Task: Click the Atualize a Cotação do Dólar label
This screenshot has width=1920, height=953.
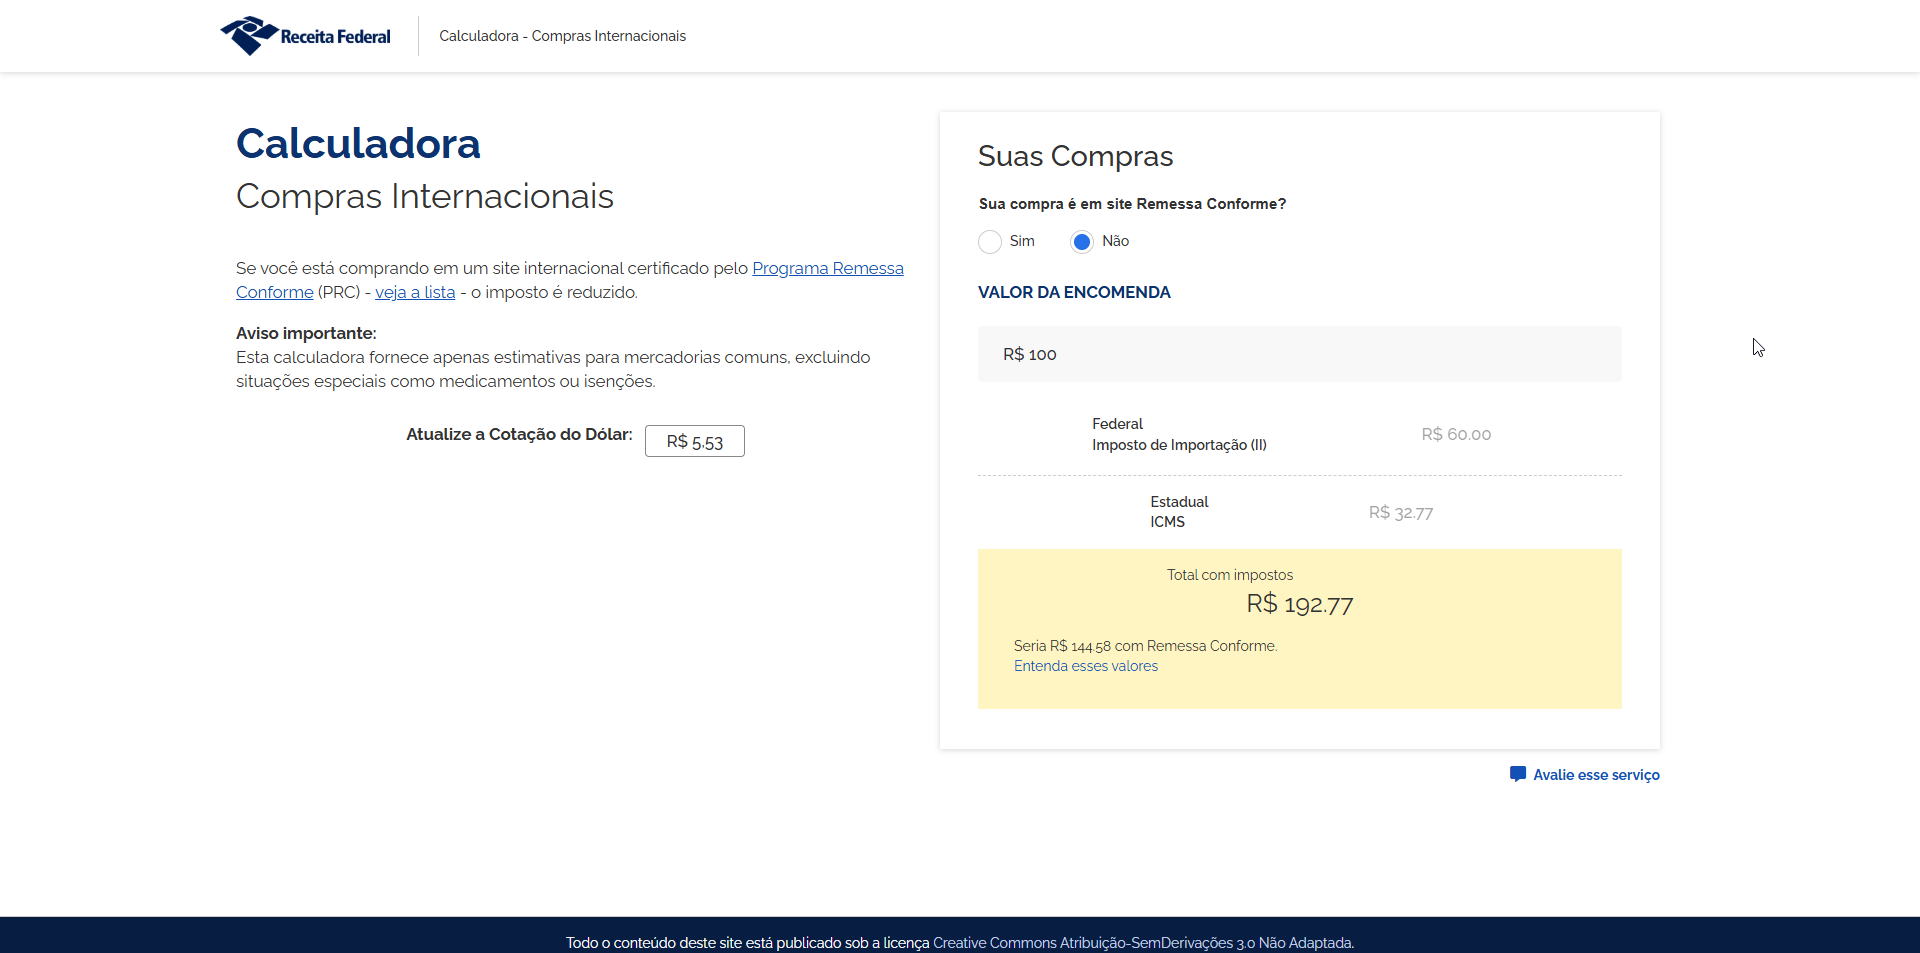Action: tap(519, 434)
